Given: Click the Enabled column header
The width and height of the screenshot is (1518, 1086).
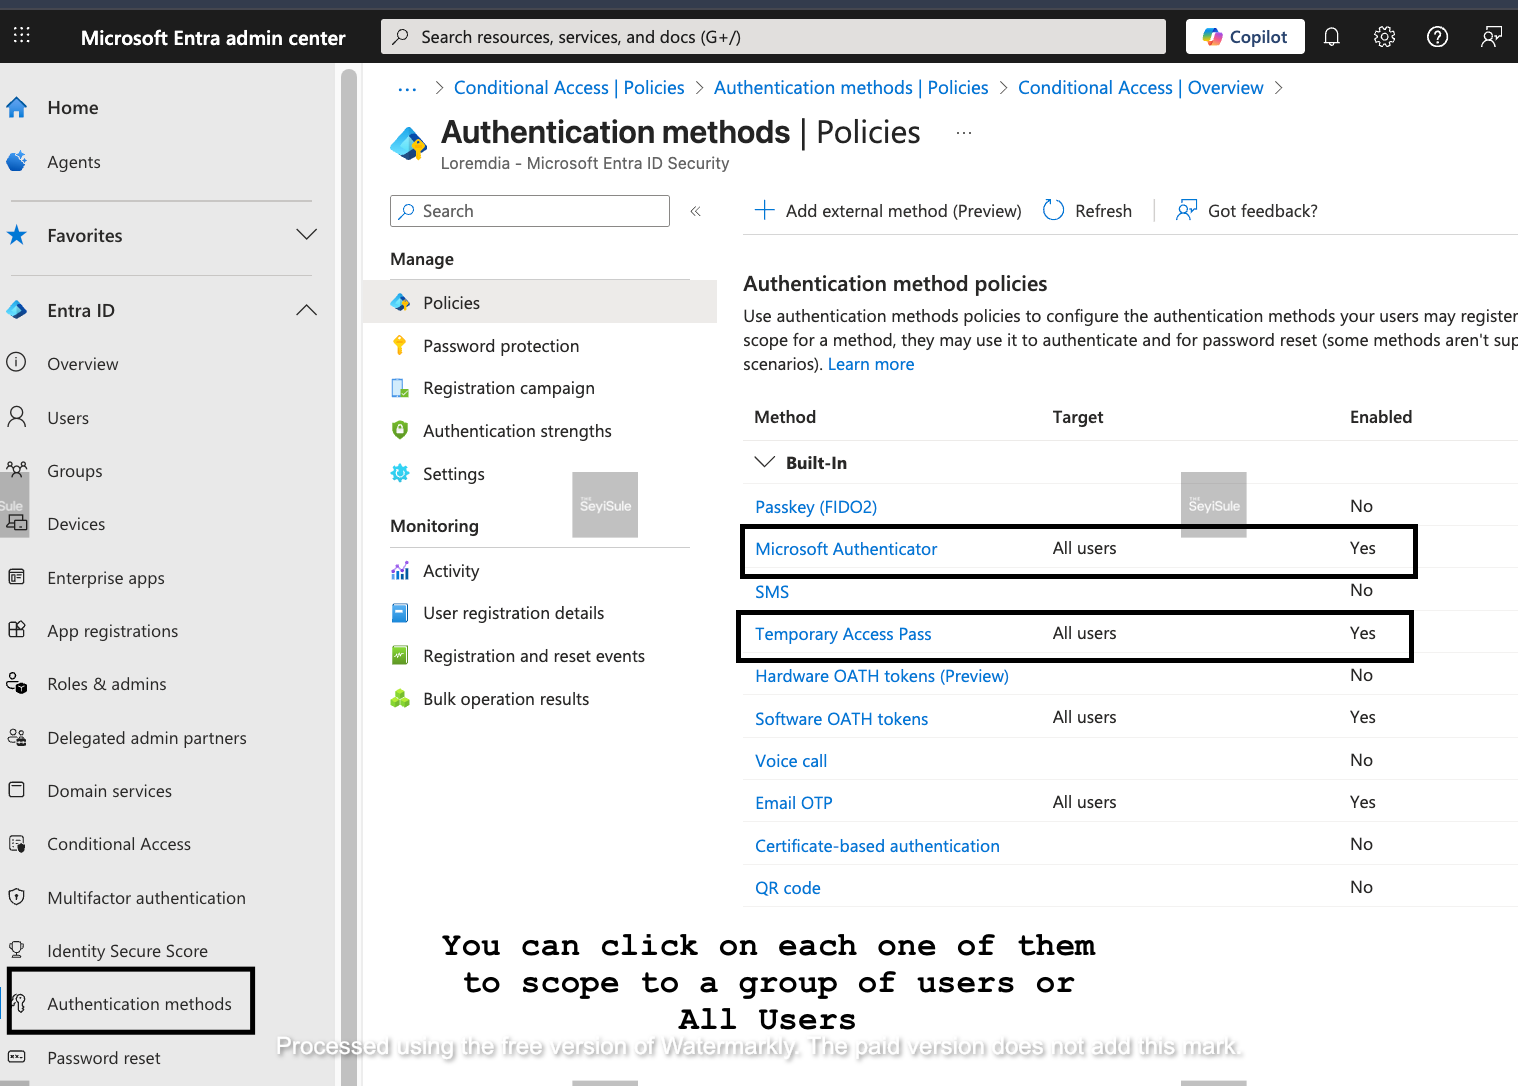Looking at the screenshot, I should coord(1381,417).
